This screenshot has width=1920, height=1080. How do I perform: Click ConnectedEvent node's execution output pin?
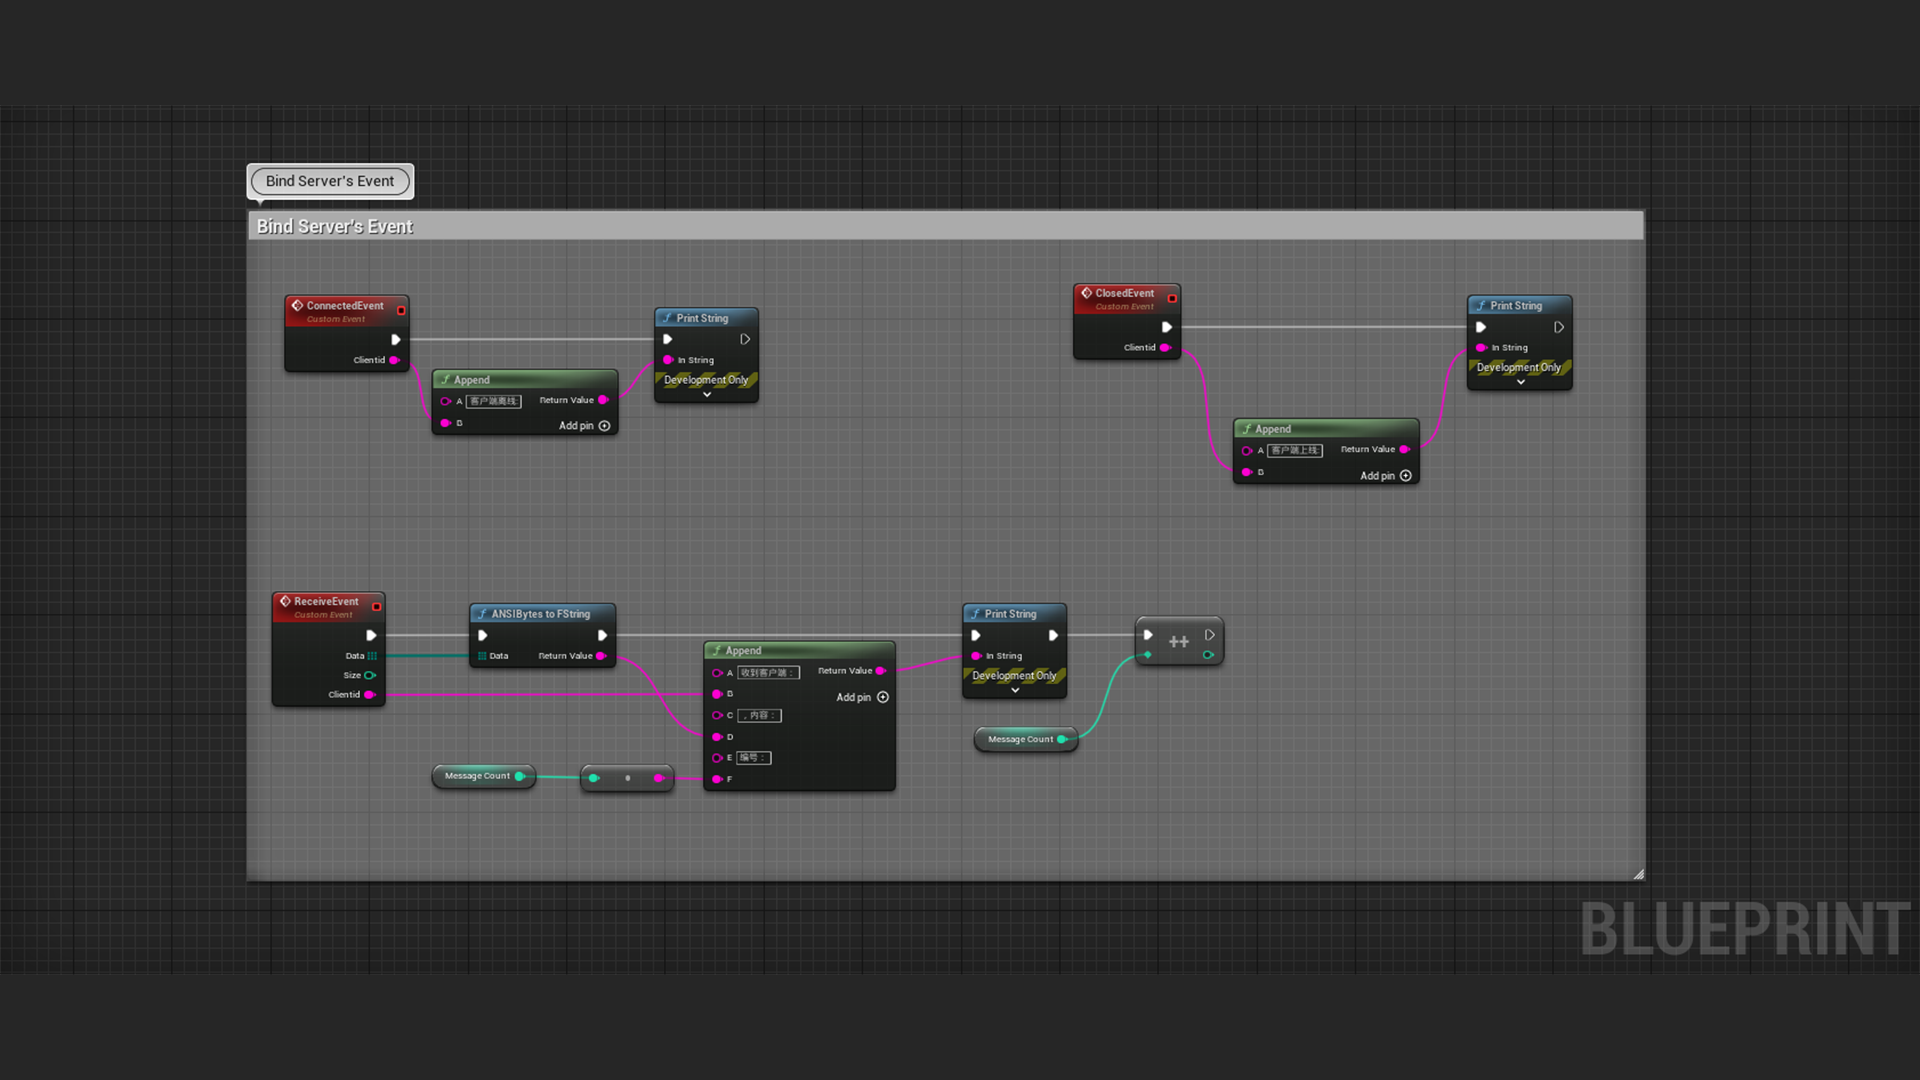[395, 340]
